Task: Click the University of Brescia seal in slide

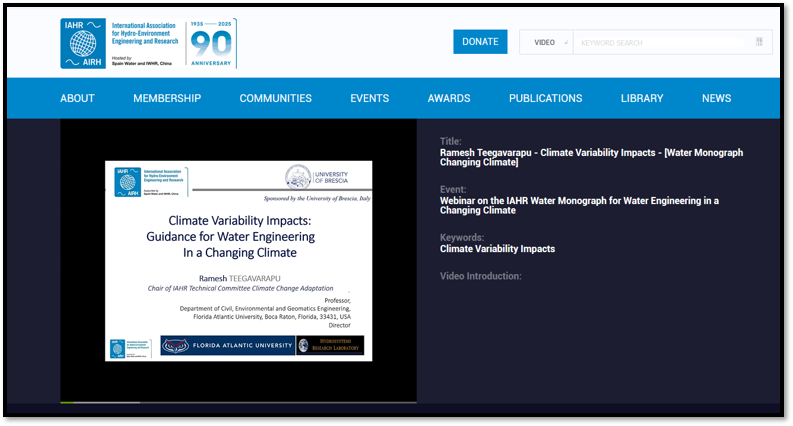Action: coord(298,177)
